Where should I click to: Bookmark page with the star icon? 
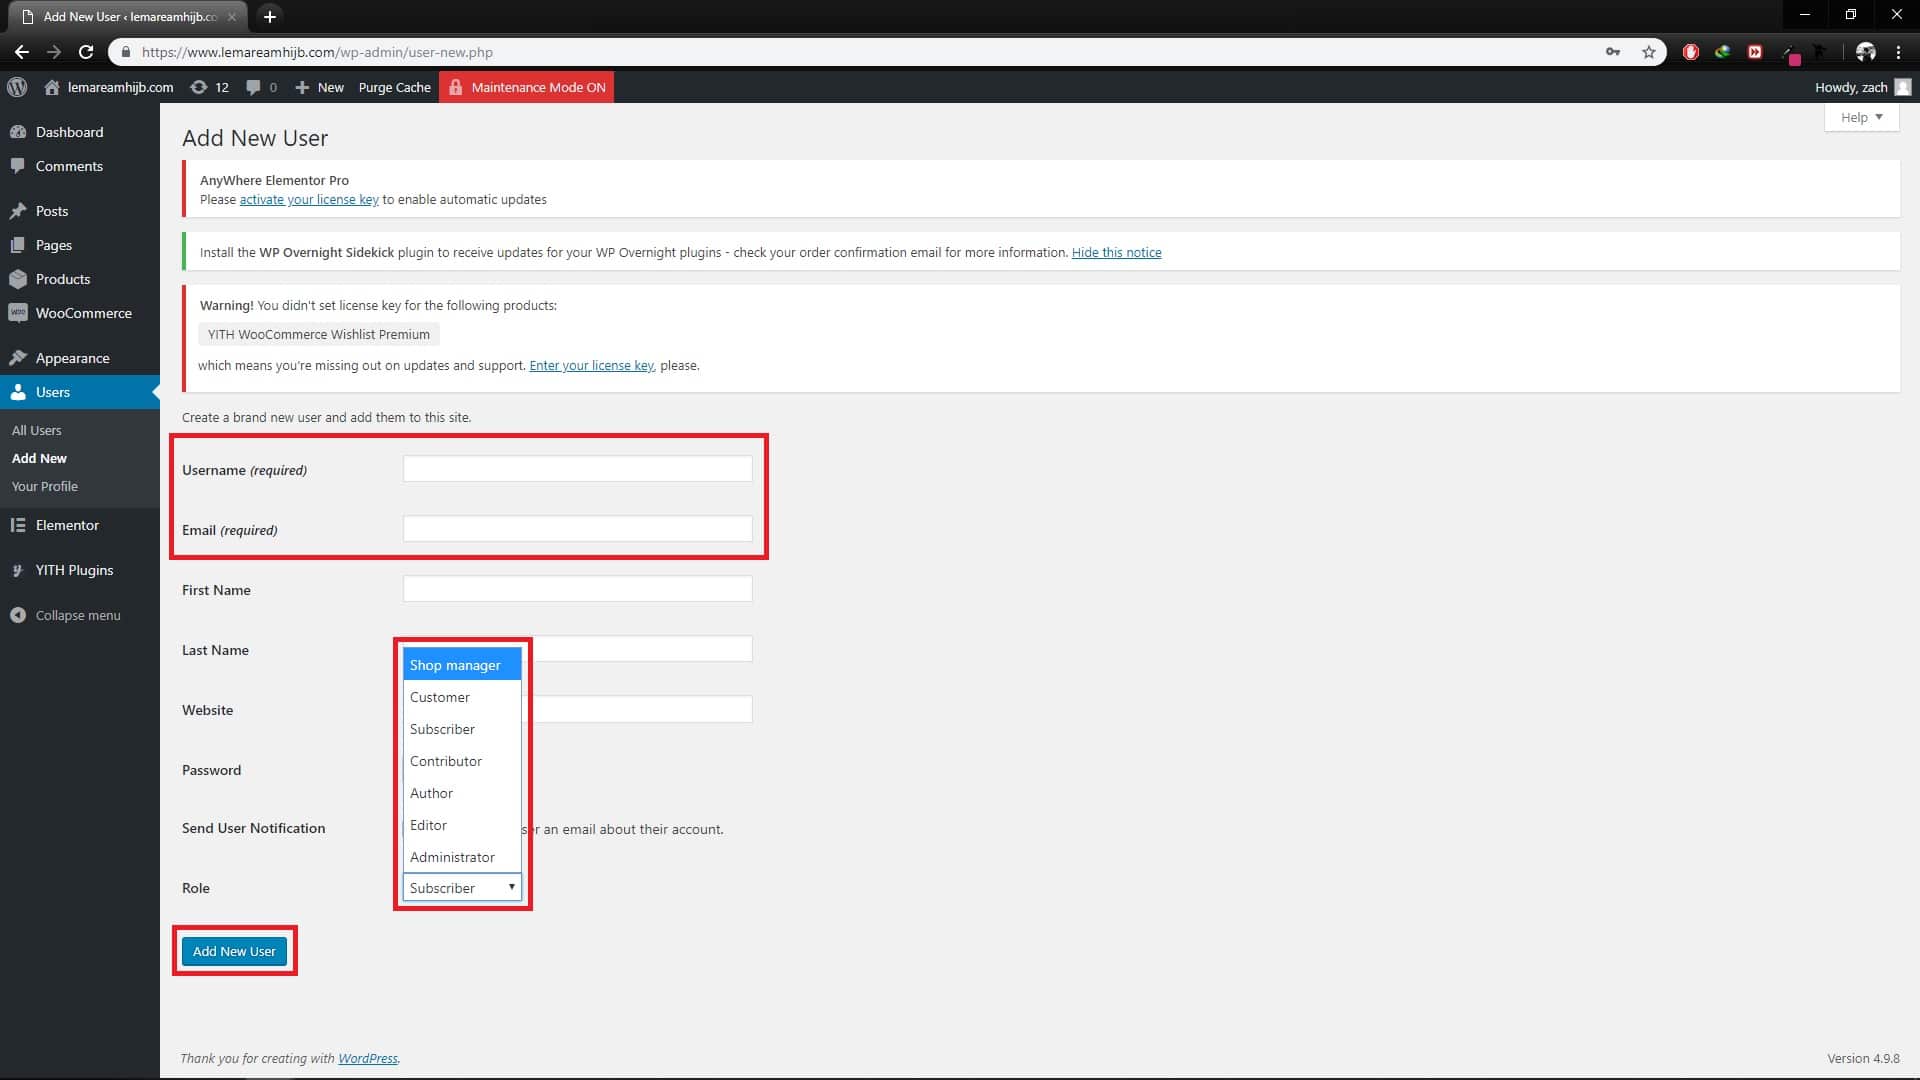[1649, 52]
